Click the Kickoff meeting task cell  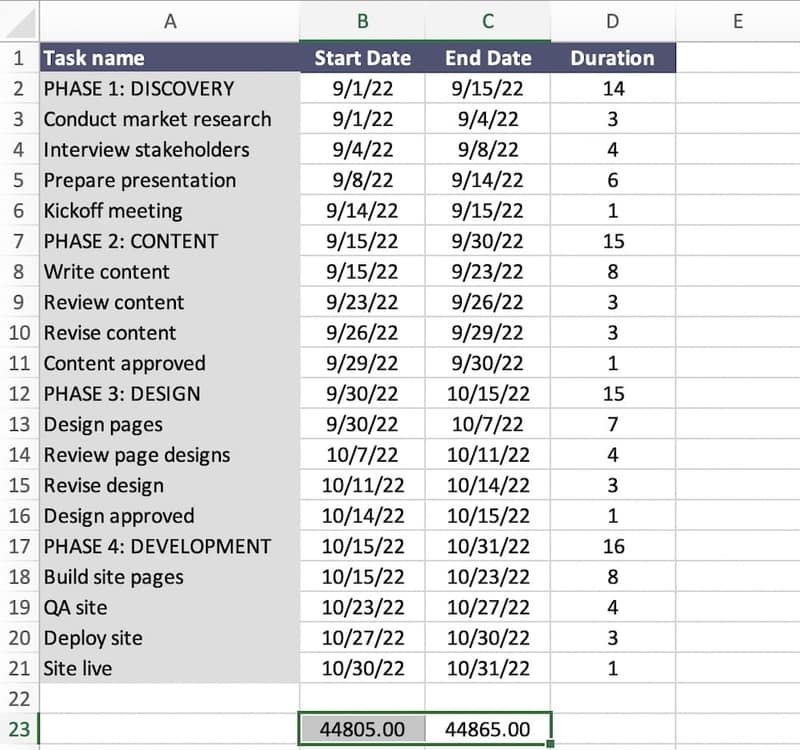[168, 211]
